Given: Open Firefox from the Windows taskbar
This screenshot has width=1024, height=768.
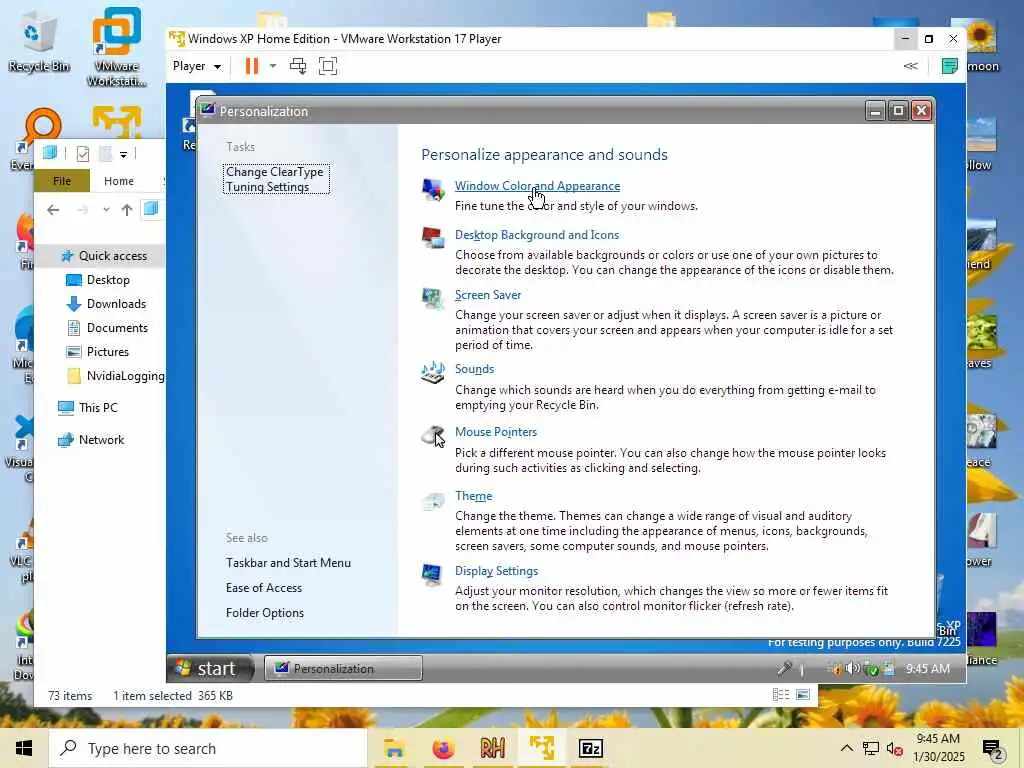Looking at the screenshot, I should tap(443, 748).
